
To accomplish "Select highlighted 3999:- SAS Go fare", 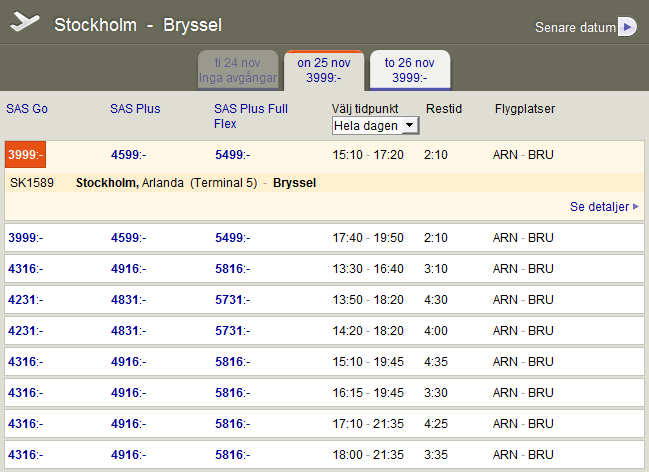I will point(24,155).
